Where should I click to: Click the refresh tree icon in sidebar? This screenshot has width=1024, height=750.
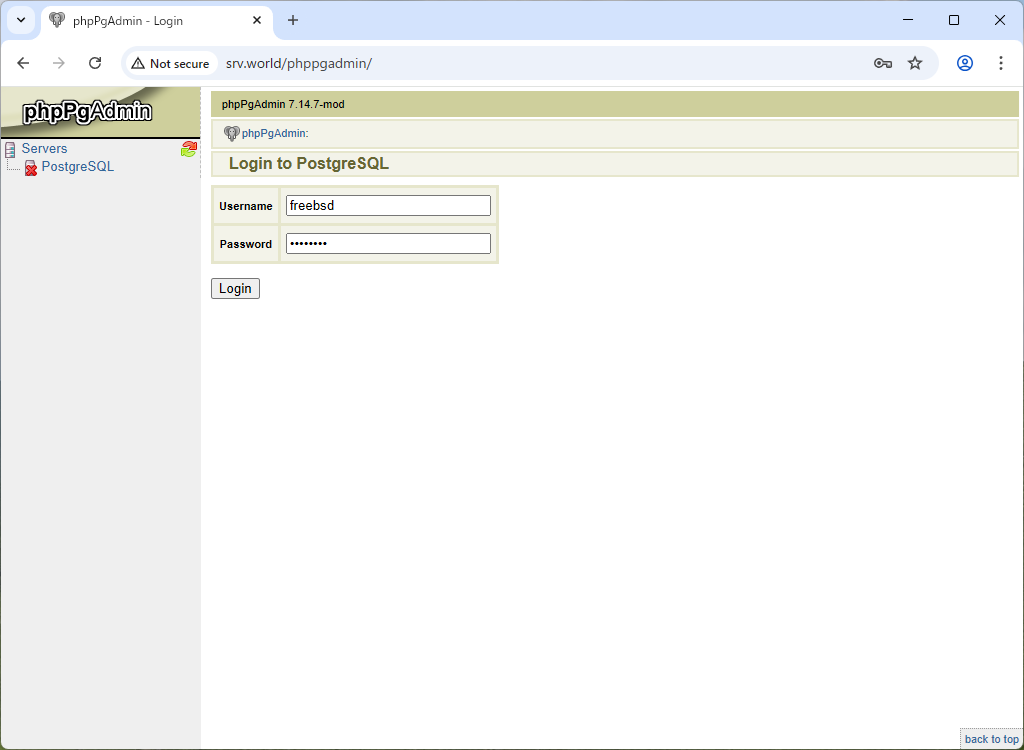[189, 148]
